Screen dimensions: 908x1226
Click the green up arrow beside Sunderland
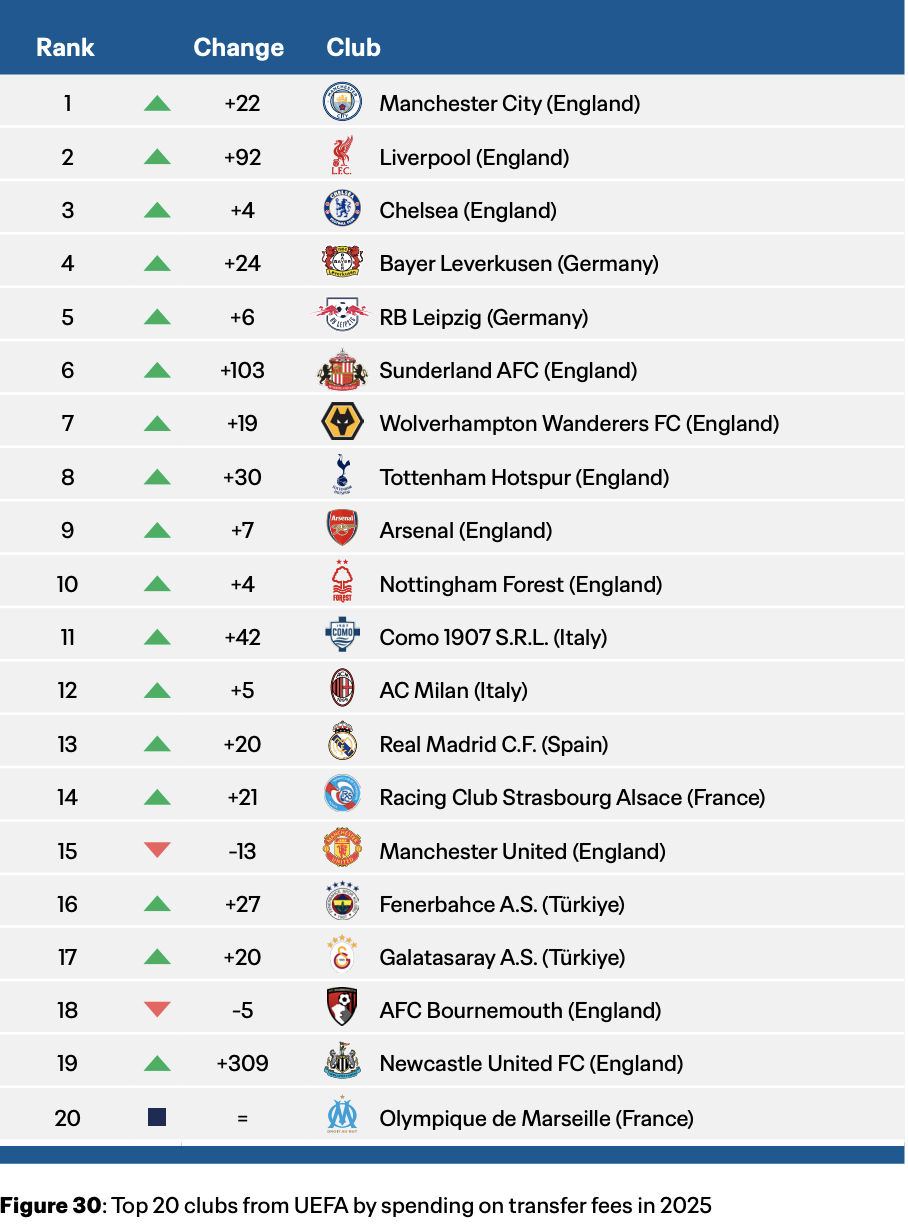tap(157, 370)
